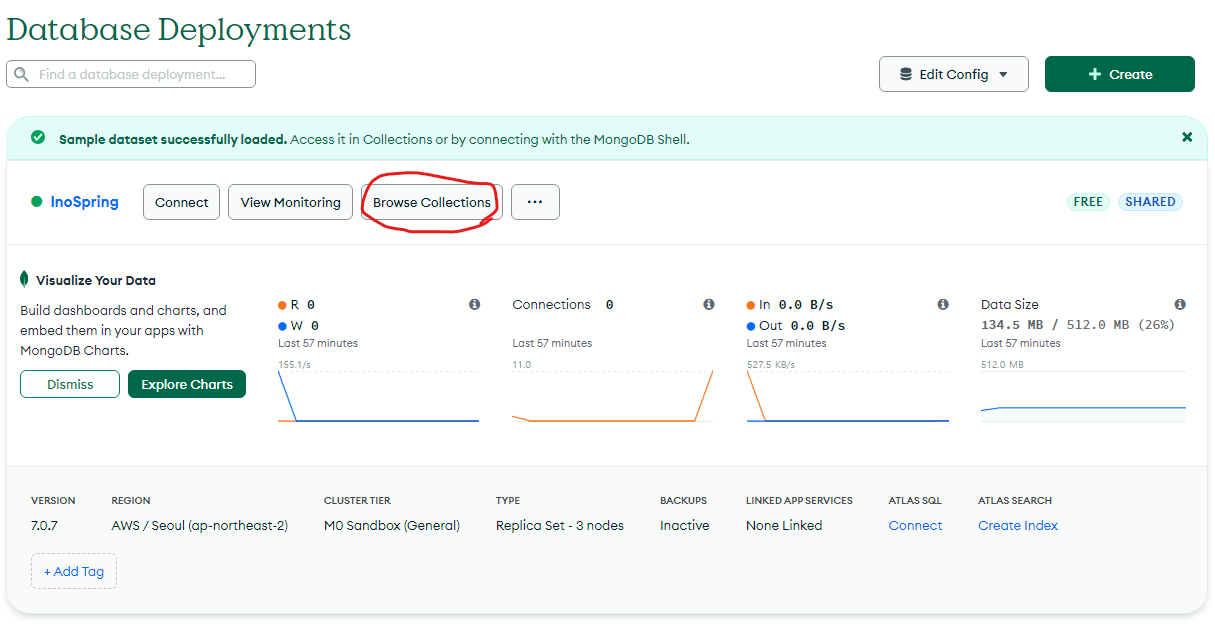Focus the Find a database deployment field
Viewport: 1215px width, 624px height.
tap(131, 74)
